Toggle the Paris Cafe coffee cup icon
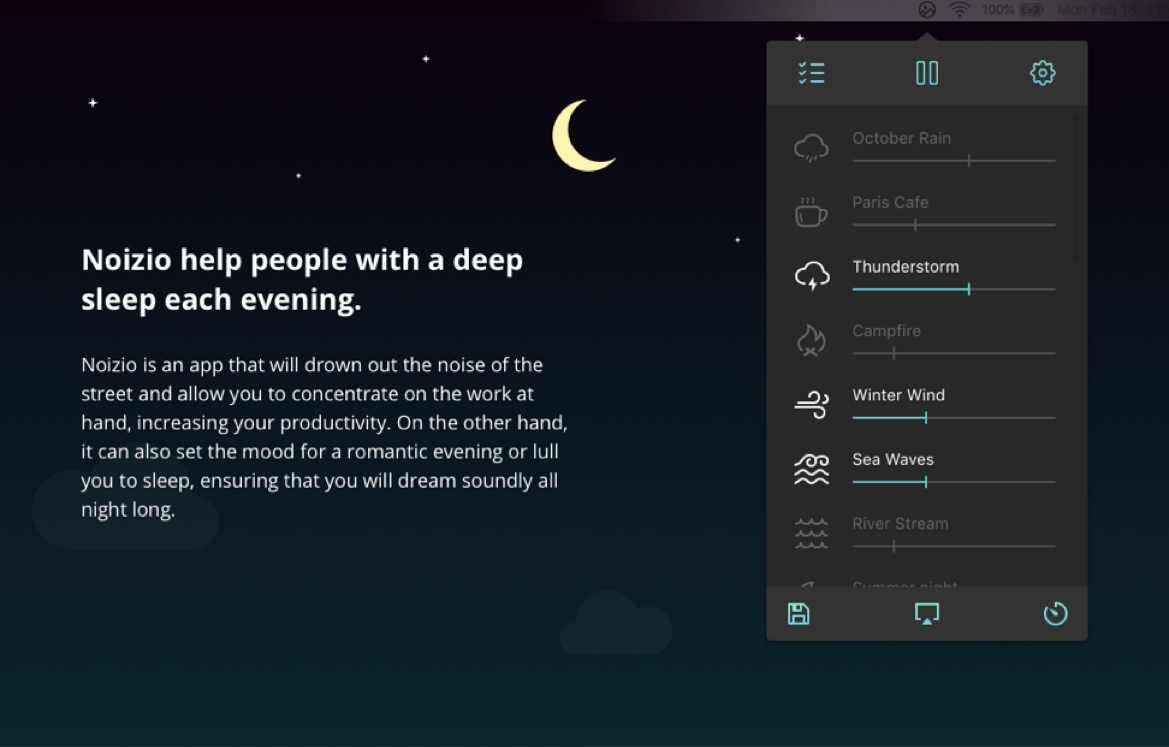The height and width of the screenshot is (747, 1169). coord(811,213)
